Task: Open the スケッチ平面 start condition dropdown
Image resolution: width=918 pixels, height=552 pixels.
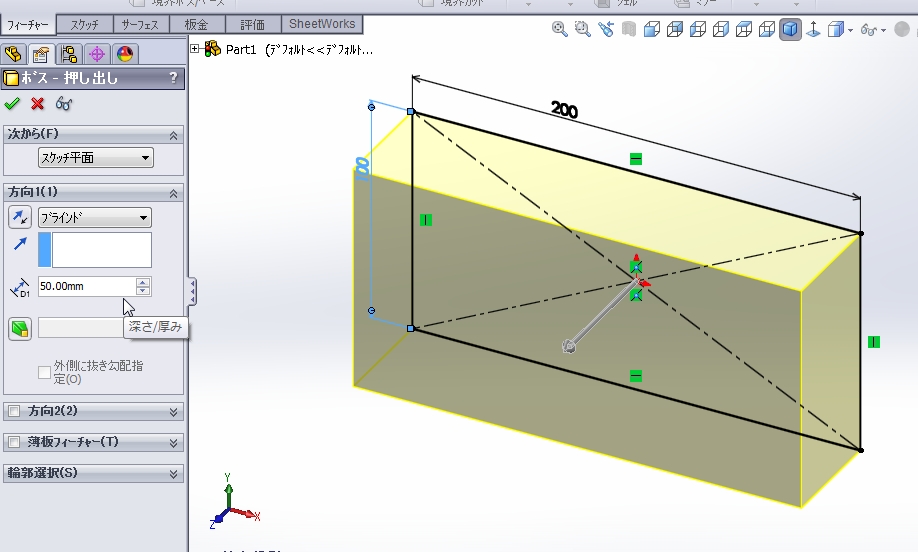Action: [95, 158]
